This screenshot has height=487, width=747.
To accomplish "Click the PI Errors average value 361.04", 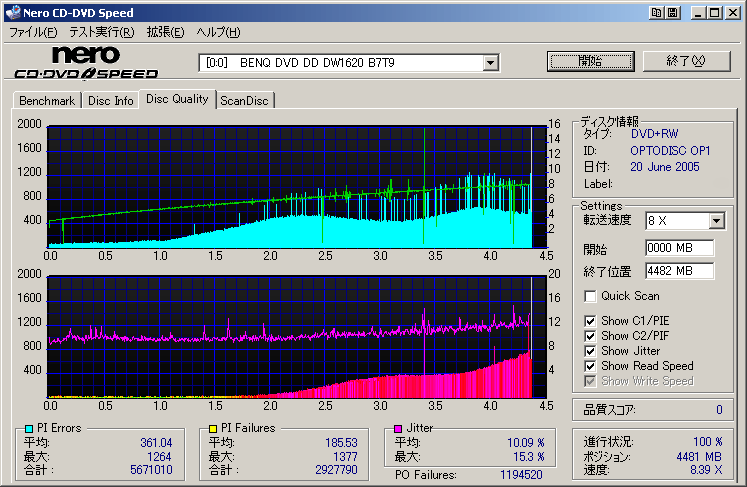I will [x=156, y=443].
